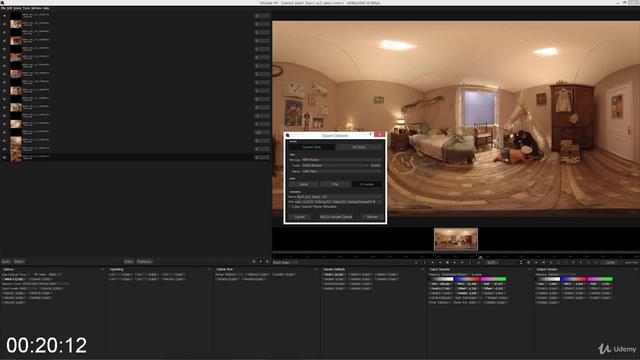Click the white gain gradient in Input Camera
Image resolution: width=640 pixels, height=360 pixels.
click(x=441, y=279)
